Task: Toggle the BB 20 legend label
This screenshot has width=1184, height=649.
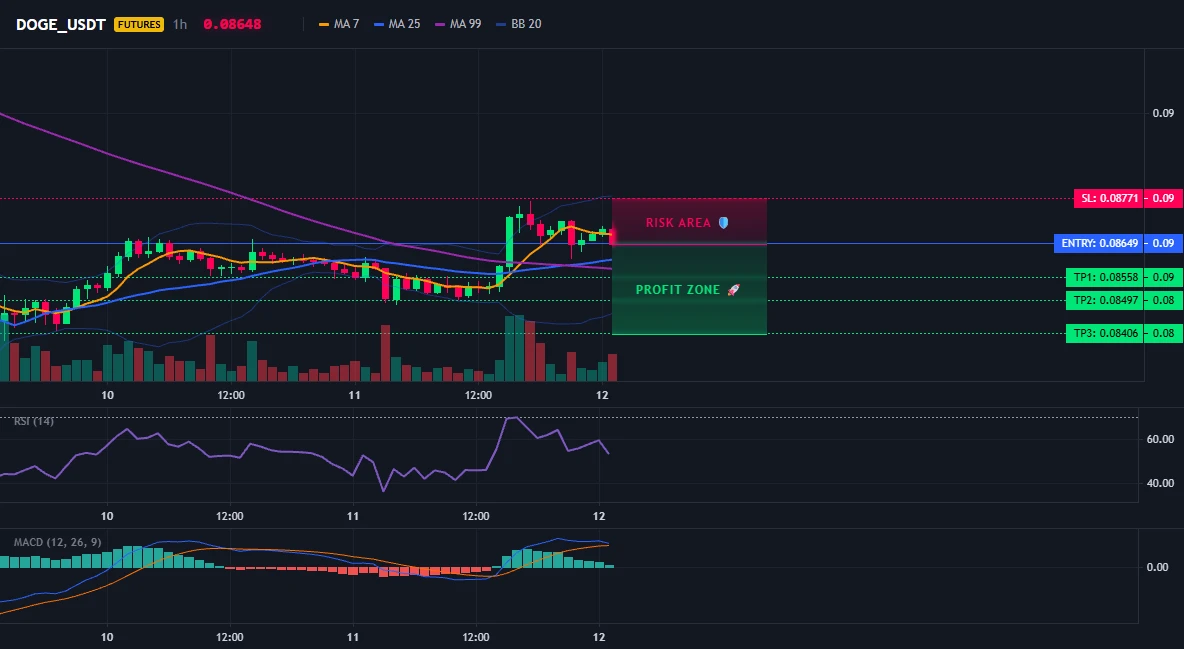Action: (x=526, y=24)
